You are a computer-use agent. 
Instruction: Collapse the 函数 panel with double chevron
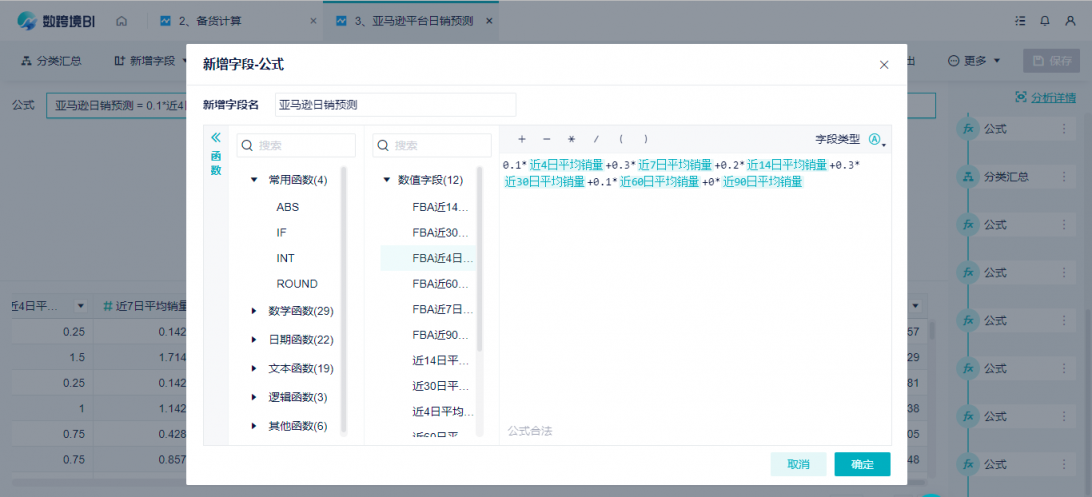click(x=216, y=137)
